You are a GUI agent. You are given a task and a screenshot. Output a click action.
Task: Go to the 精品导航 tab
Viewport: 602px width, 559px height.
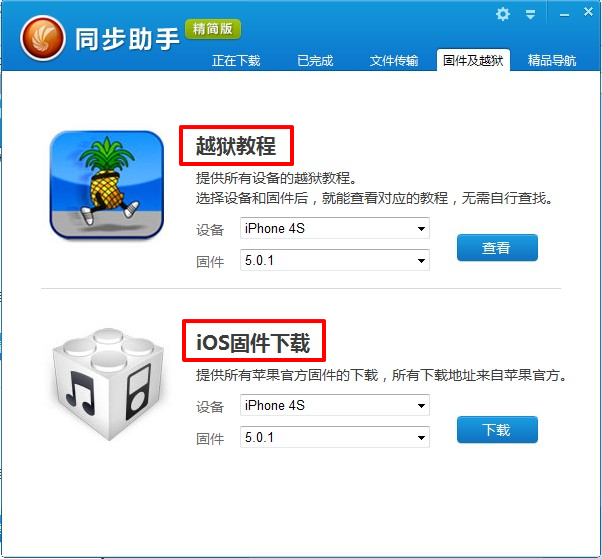[x=552, y=61]
